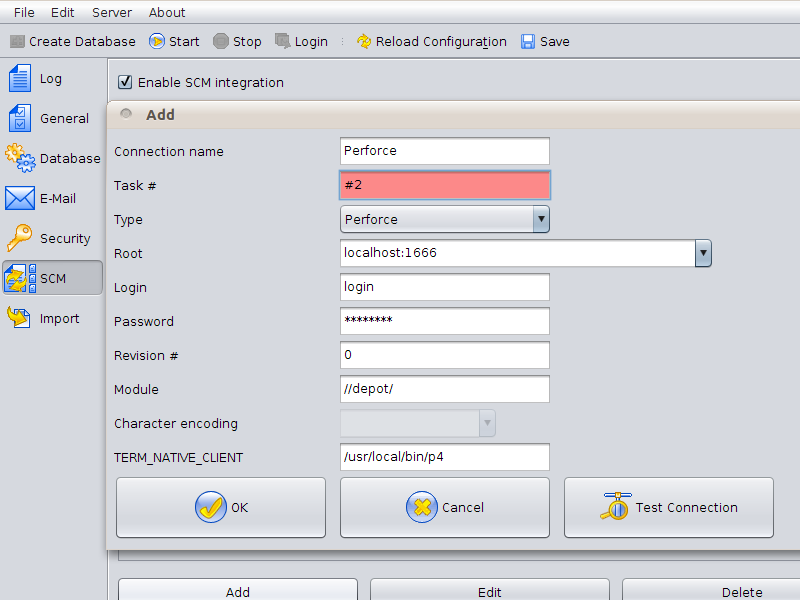
Task: Open the General settings icon
Action: click(x=20, y=118)
